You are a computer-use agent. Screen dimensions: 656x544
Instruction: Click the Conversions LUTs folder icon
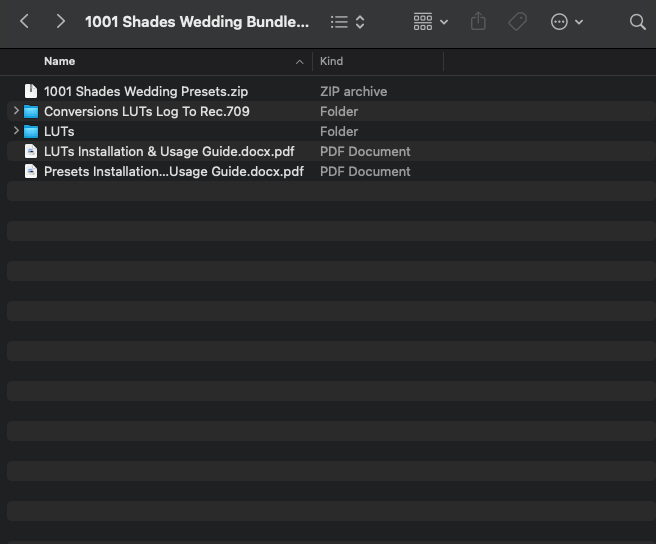(31, 111)
